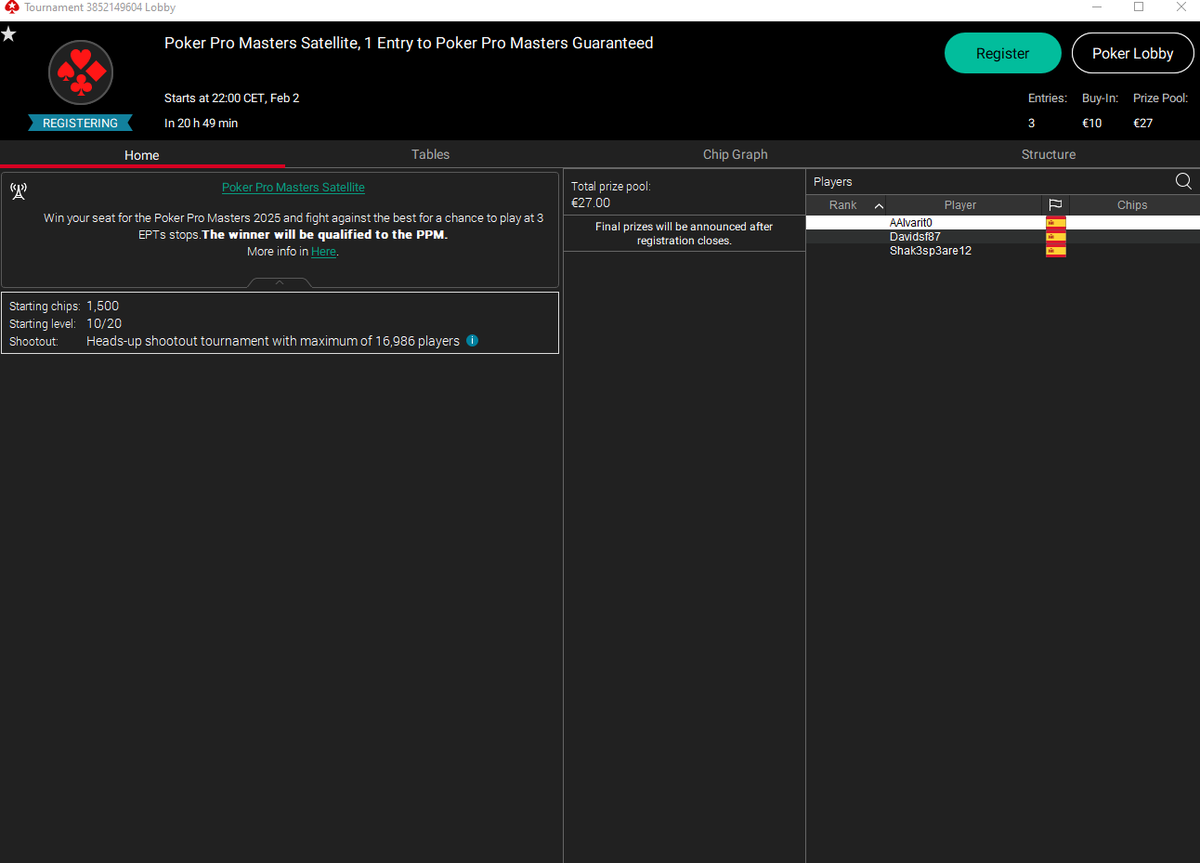Toggle Rank column sort arrow
This screenshot has width=1200, height=863.
click(879, 205)
